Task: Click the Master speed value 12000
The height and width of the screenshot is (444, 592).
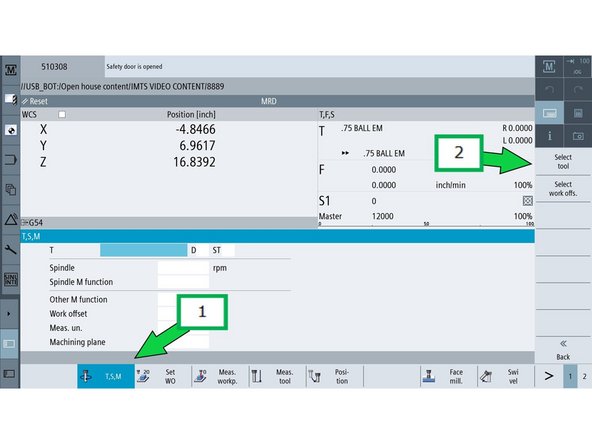Action: 382,216
